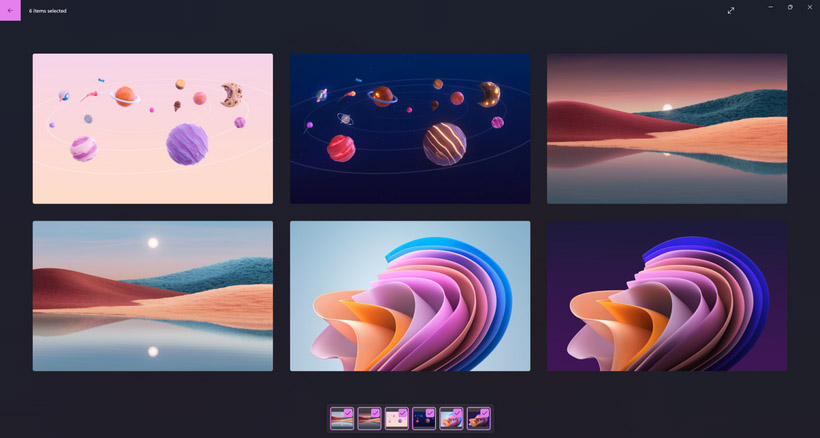Open the light blue bloom wallpaper image

tap(410, 296)
